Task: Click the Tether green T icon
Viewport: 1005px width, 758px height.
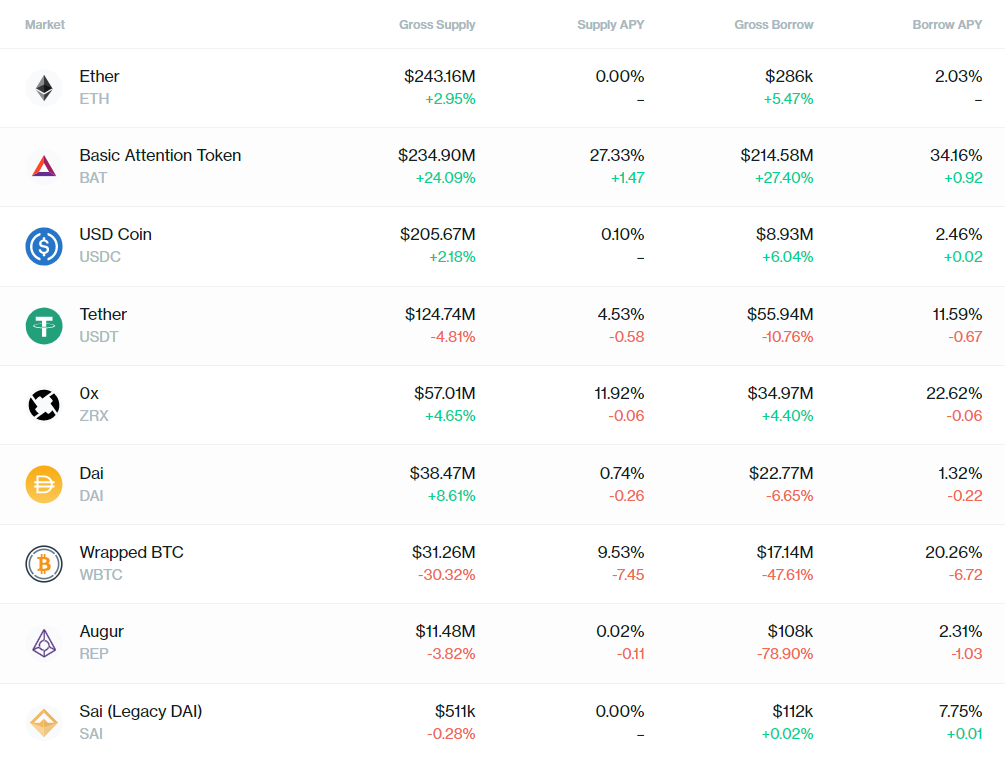Action: (44, 325)
